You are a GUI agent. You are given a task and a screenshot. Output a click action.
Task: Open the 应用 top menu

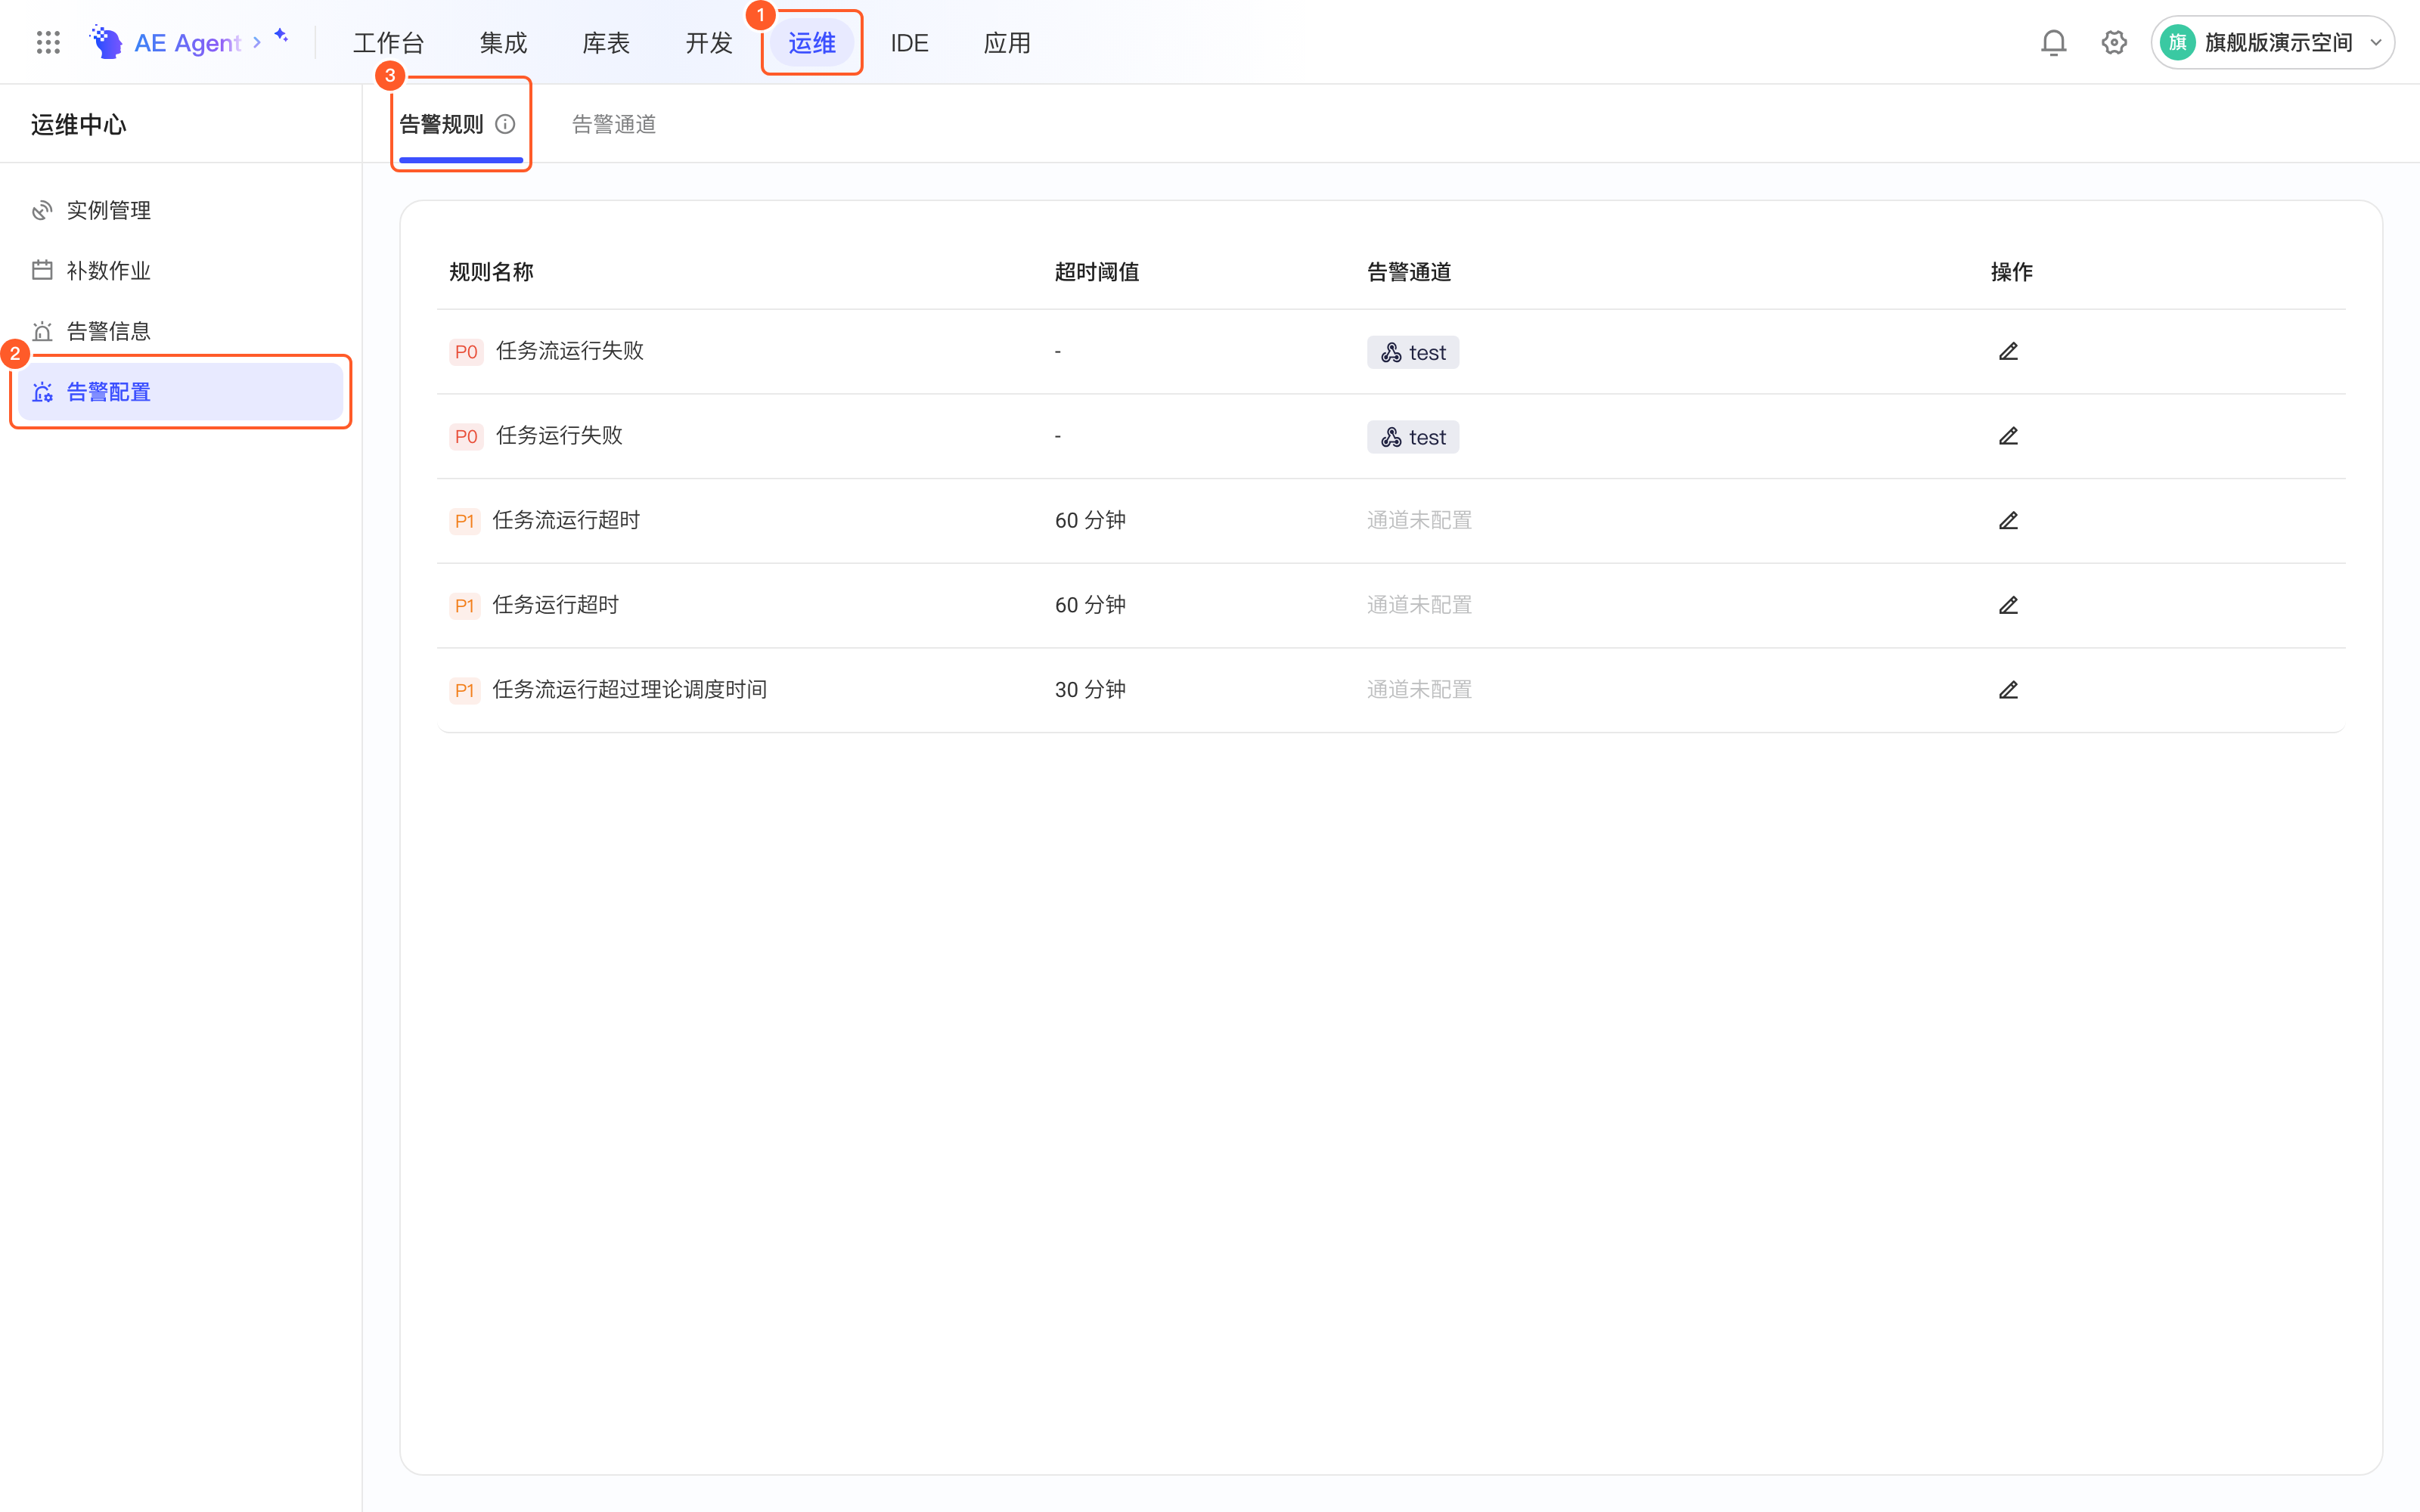(x=1007, y=43)
